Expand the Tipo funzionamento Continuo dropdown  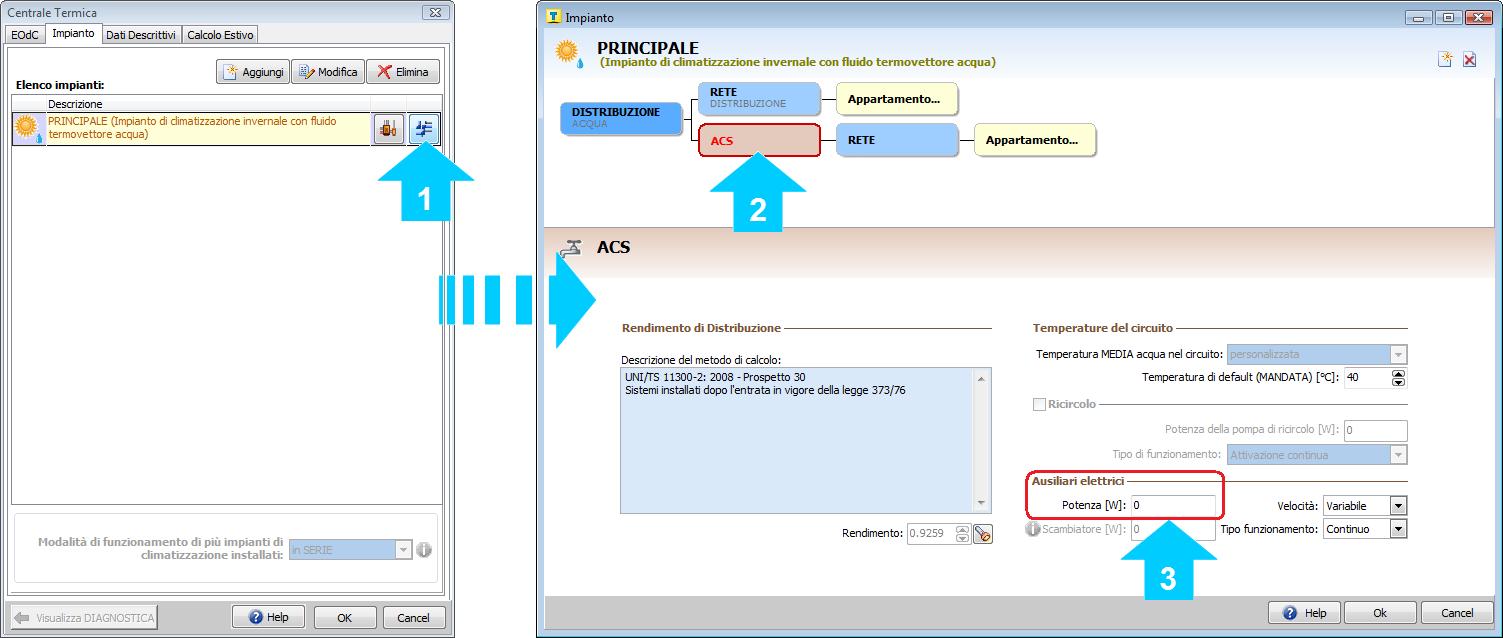(1397, 529)
